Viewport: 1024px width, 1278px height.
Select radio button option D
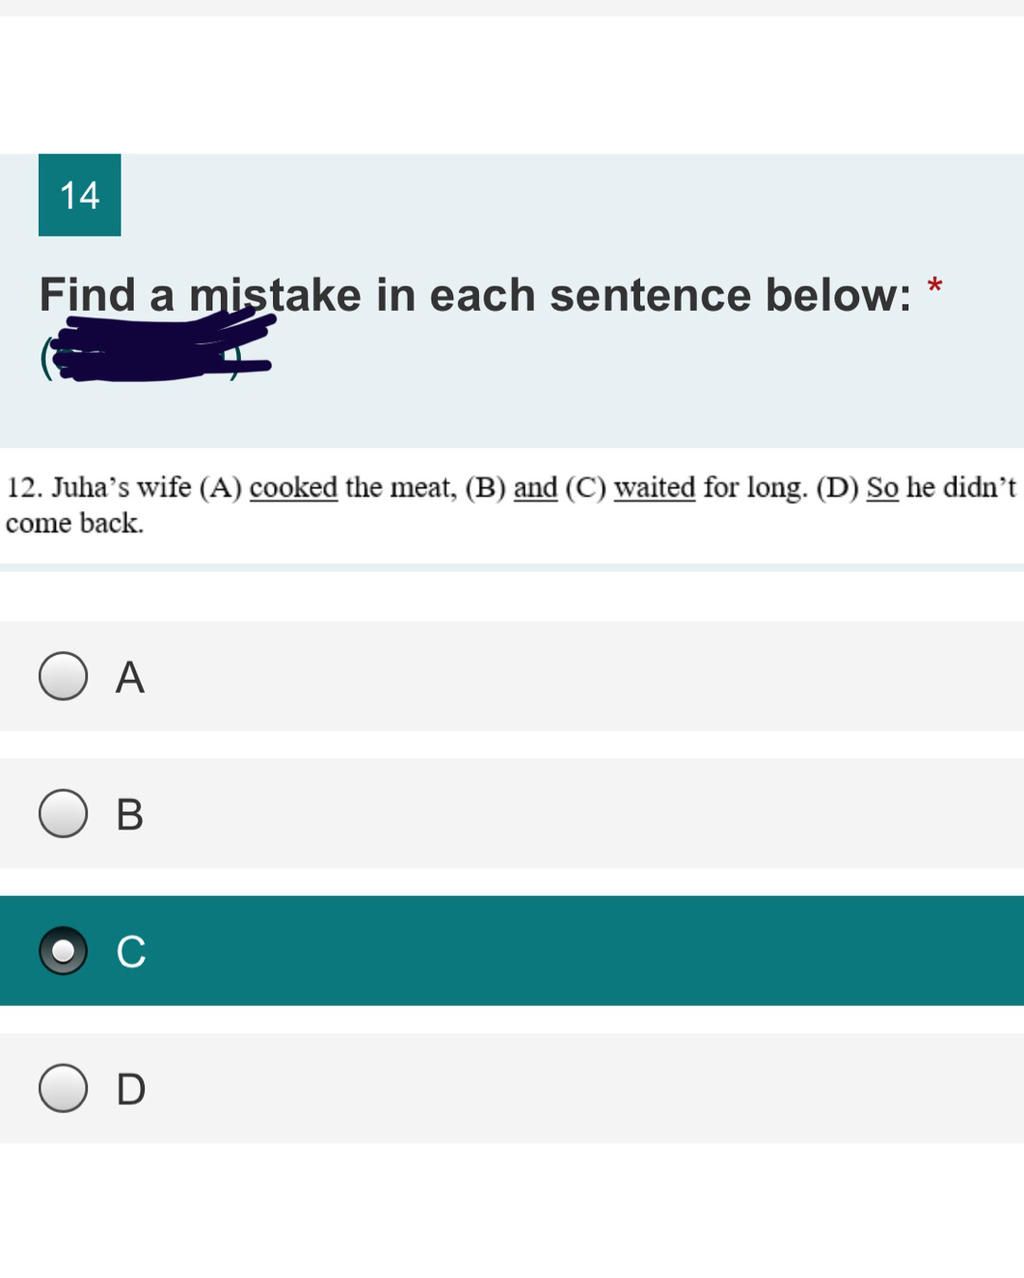[x=63, y=1088]
